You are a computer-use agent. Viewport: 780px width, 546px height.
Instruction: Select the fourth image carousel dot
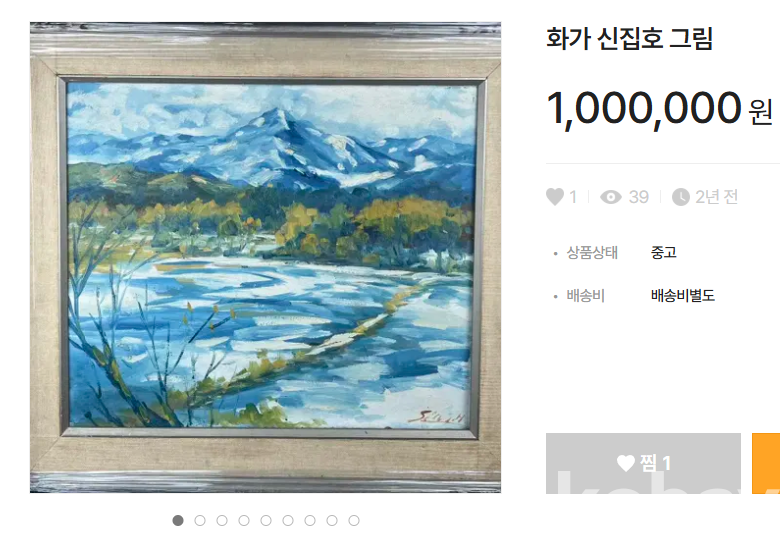[x=244, y=520]
